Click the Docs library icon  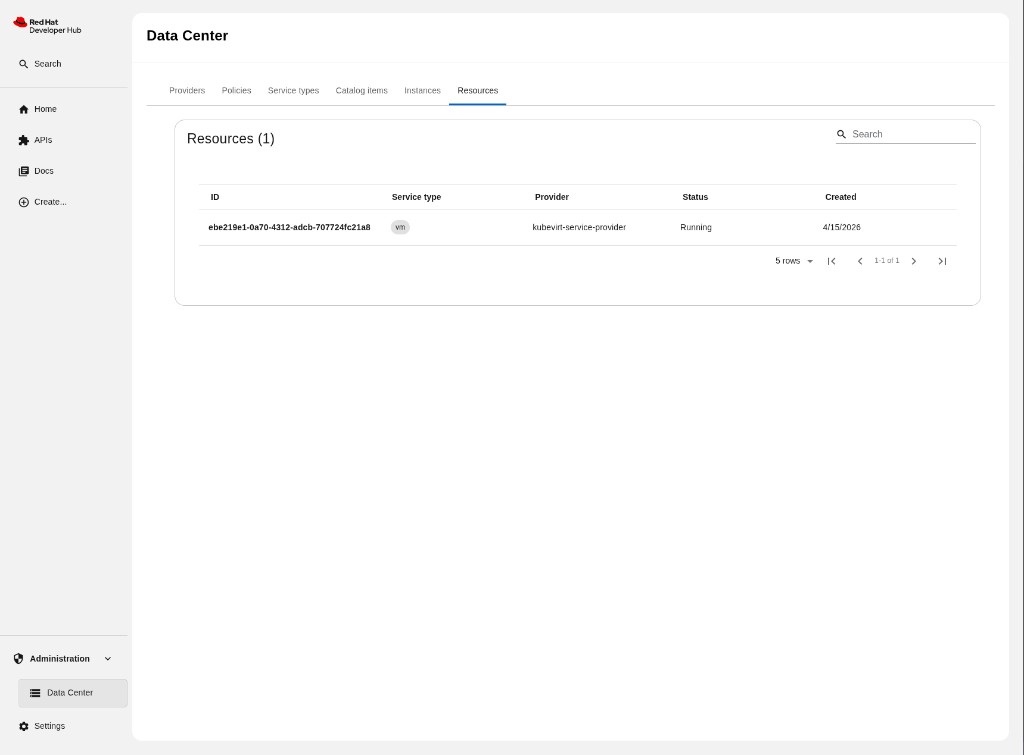[24, 171]
